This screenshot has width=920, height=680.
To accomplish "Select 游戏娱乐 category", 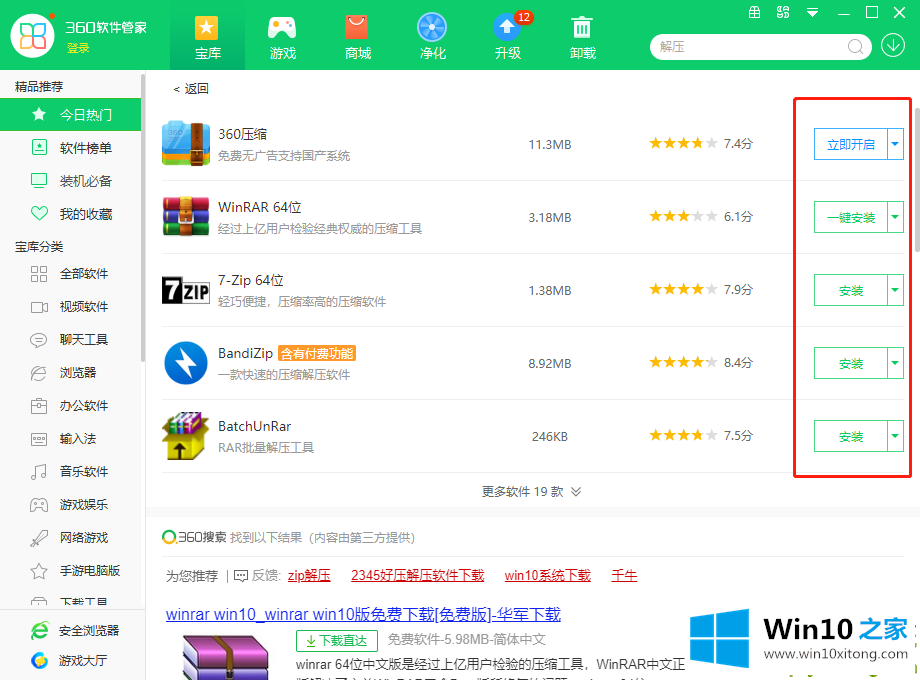I will (x=70, y=505).
